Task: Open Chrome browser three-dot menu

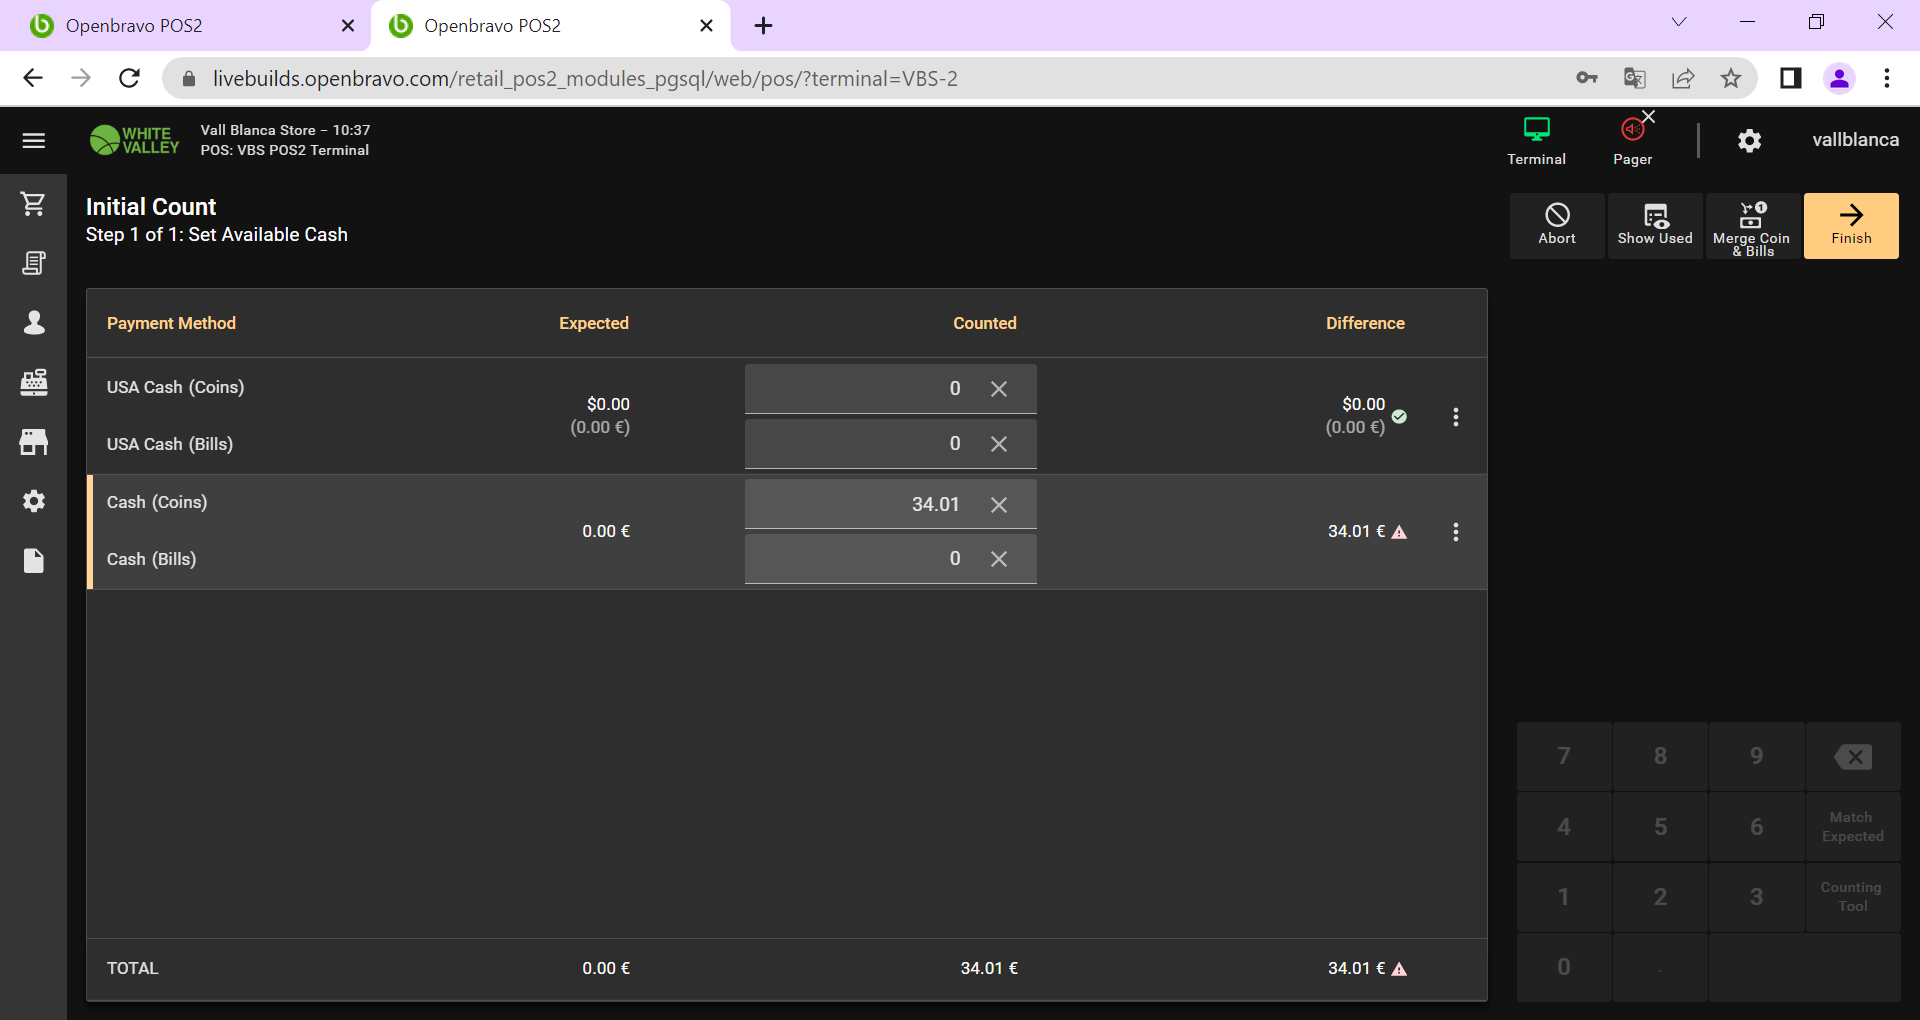Action: [x=1887, y=78]
